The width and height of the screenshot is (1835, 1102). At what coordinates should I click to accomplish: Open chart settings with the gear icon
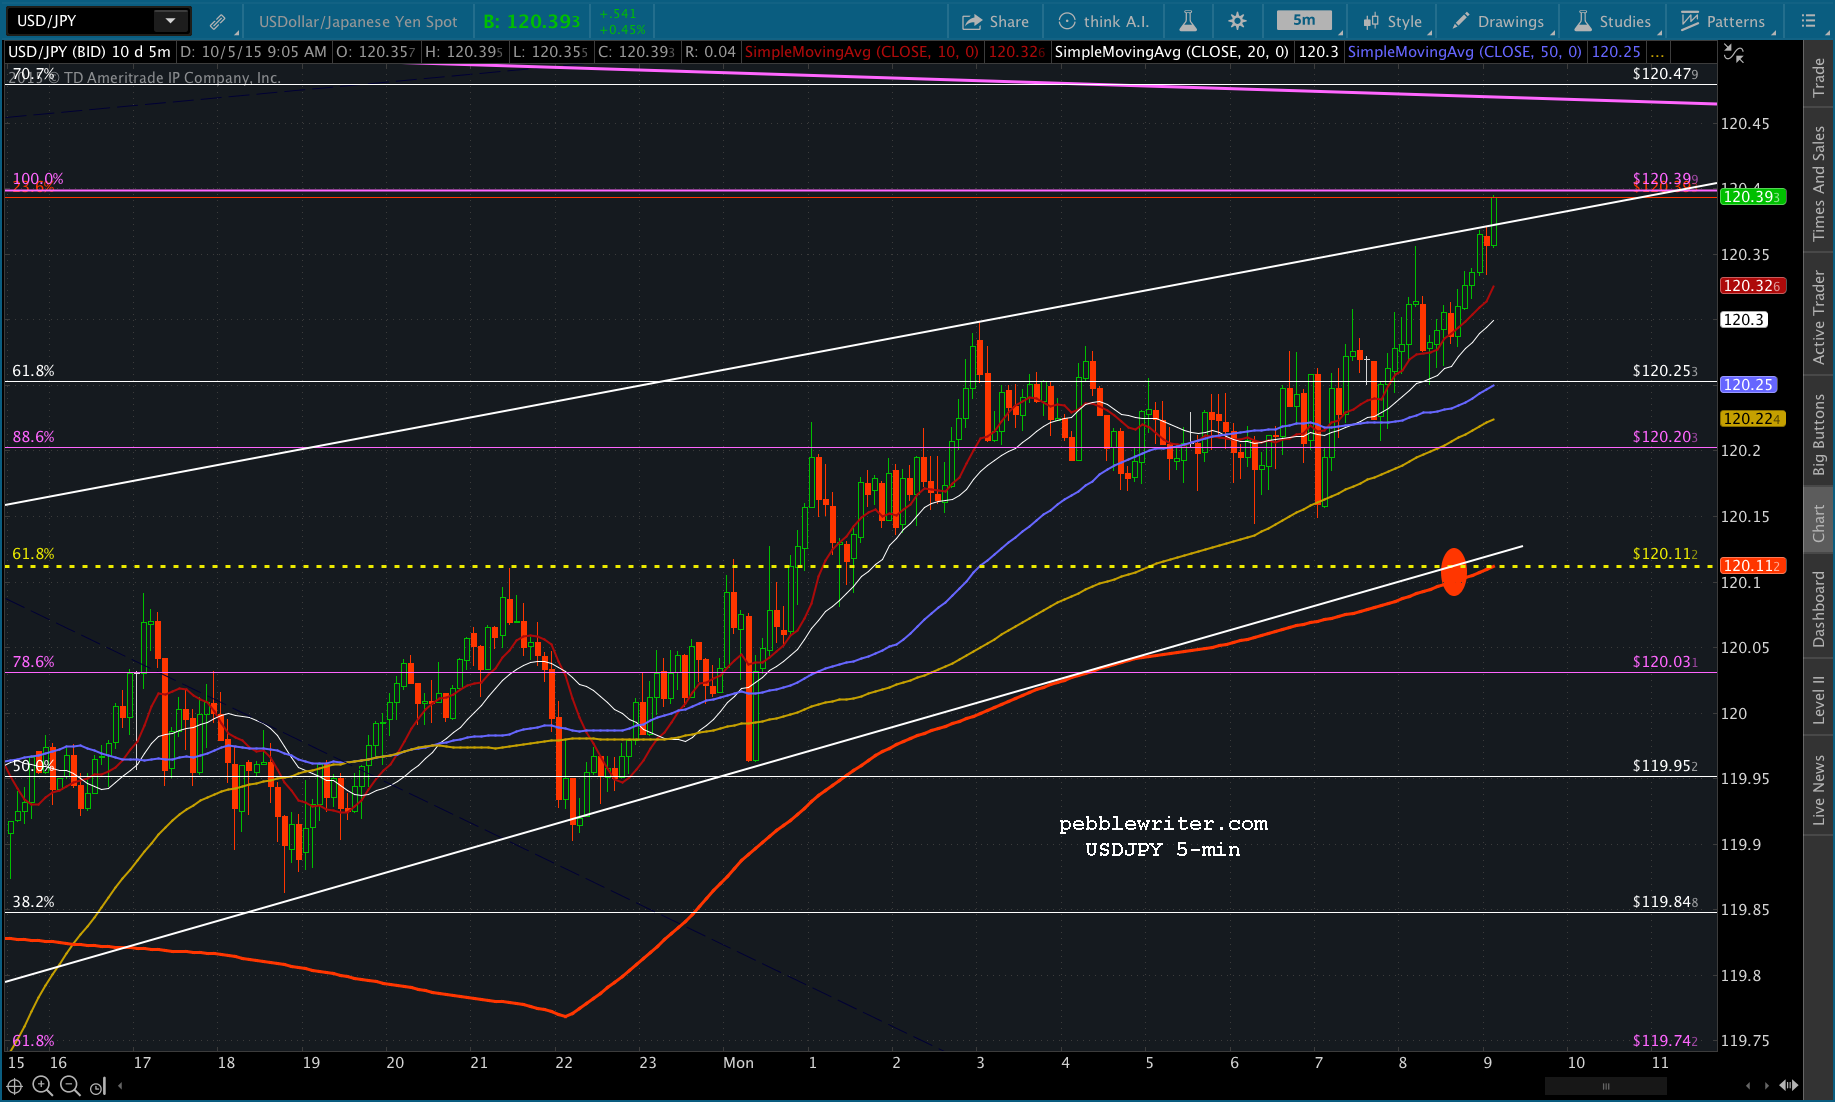pyautogui.click(x=1237, y=21)
